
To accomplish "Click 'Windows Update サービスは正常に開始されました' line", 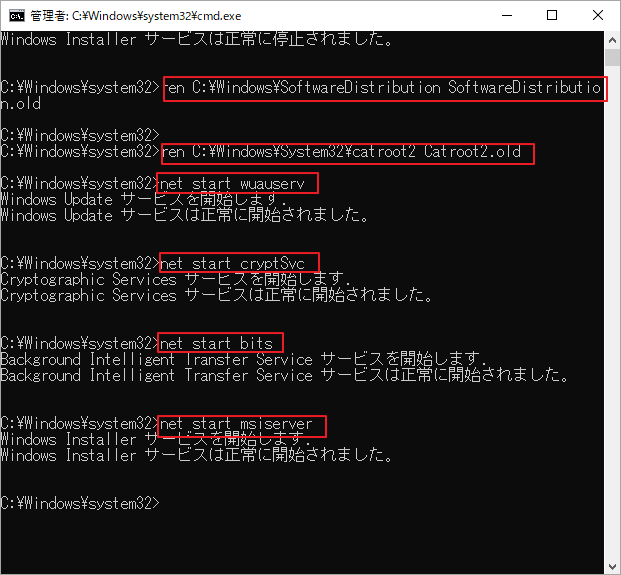I will pos(185,215).
